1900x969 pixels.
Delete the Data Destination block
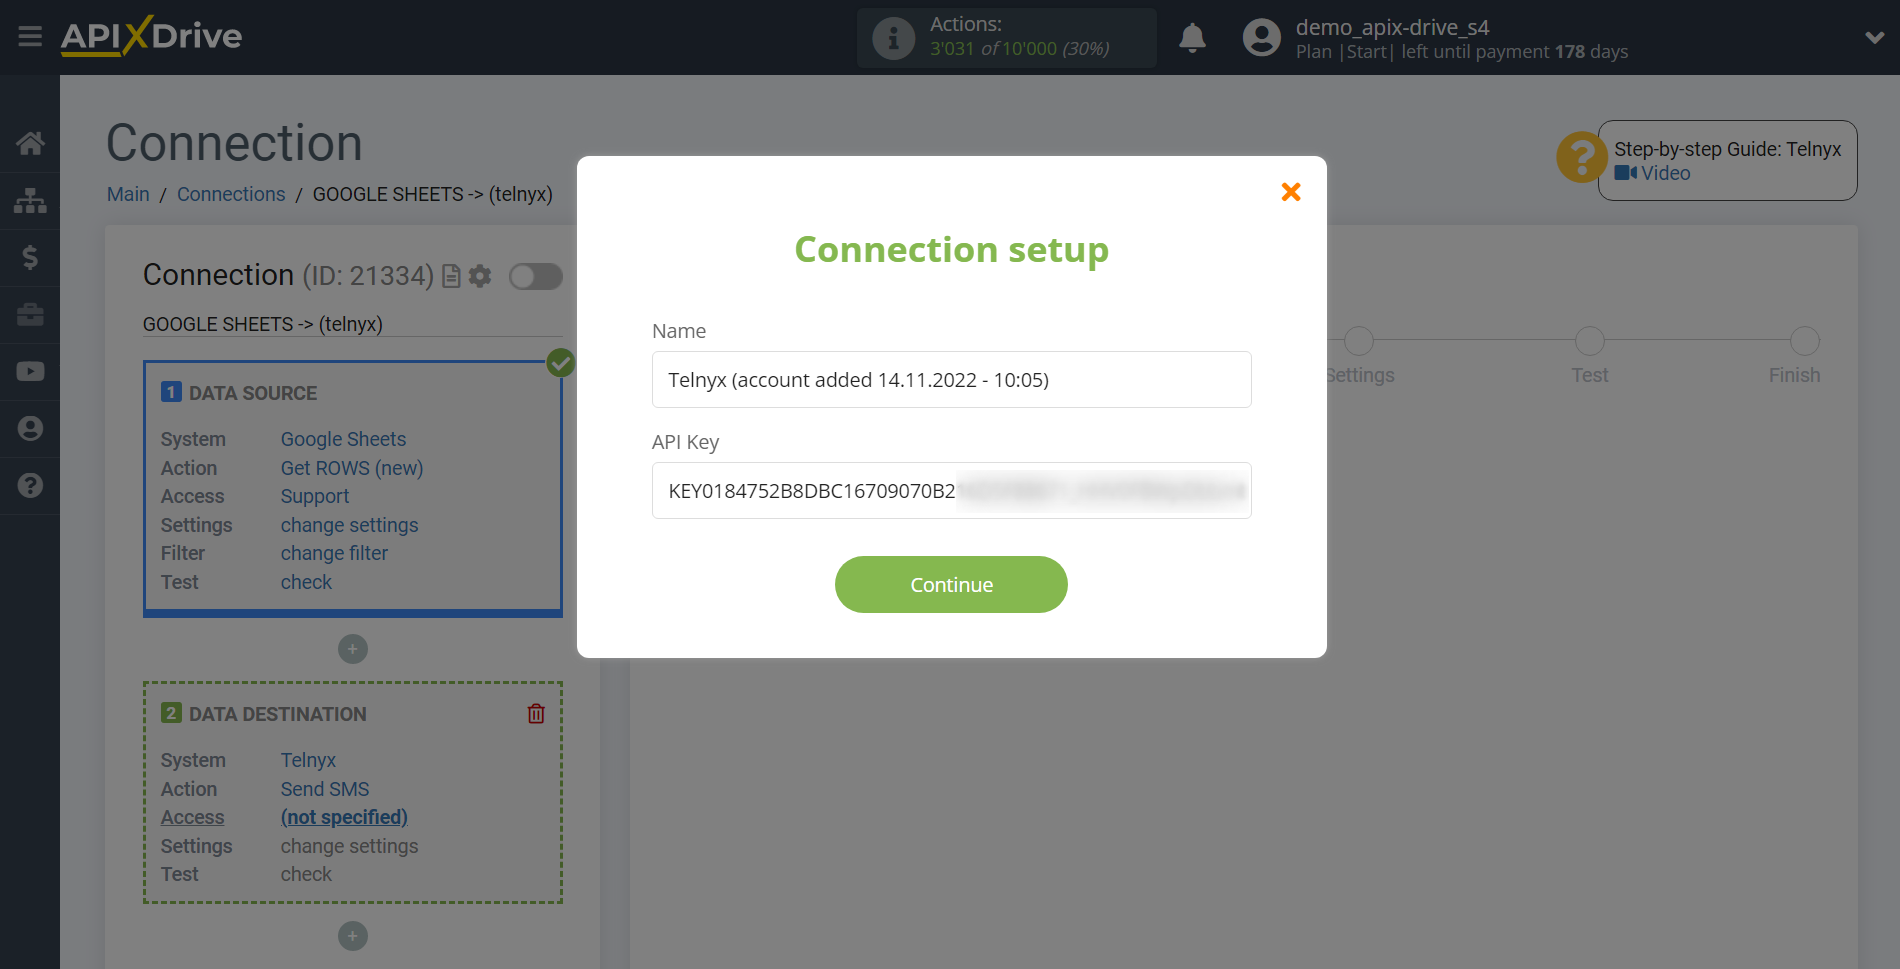click(536, 713)
